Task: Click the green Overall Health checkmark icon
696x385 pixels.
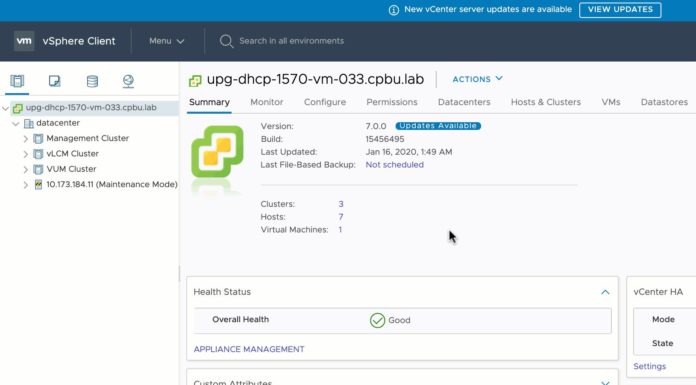Action: pos(377,320)
